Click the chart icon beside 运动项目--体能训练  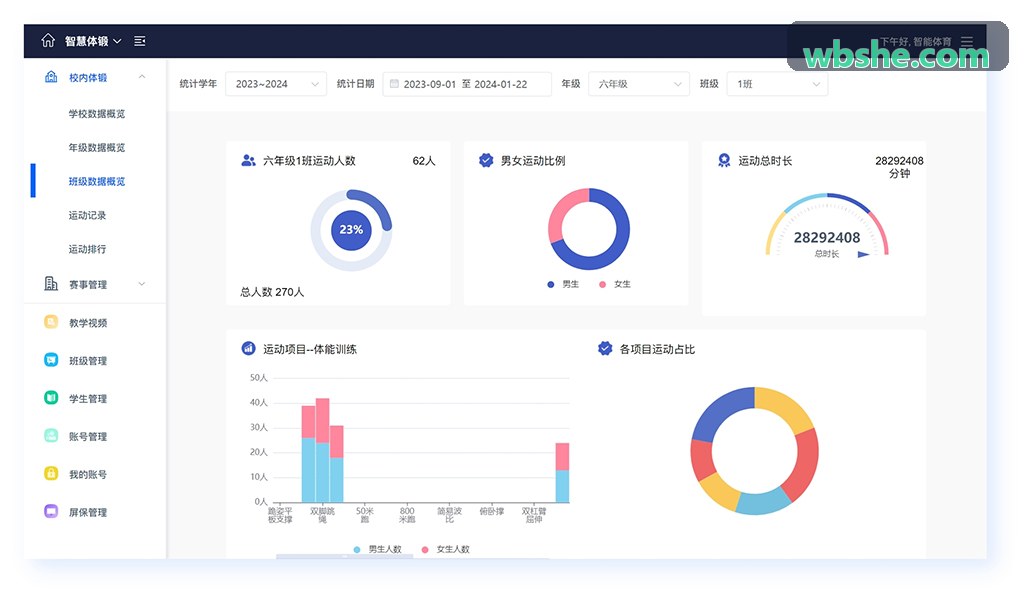pyautogui.click(x=248, y=349)
